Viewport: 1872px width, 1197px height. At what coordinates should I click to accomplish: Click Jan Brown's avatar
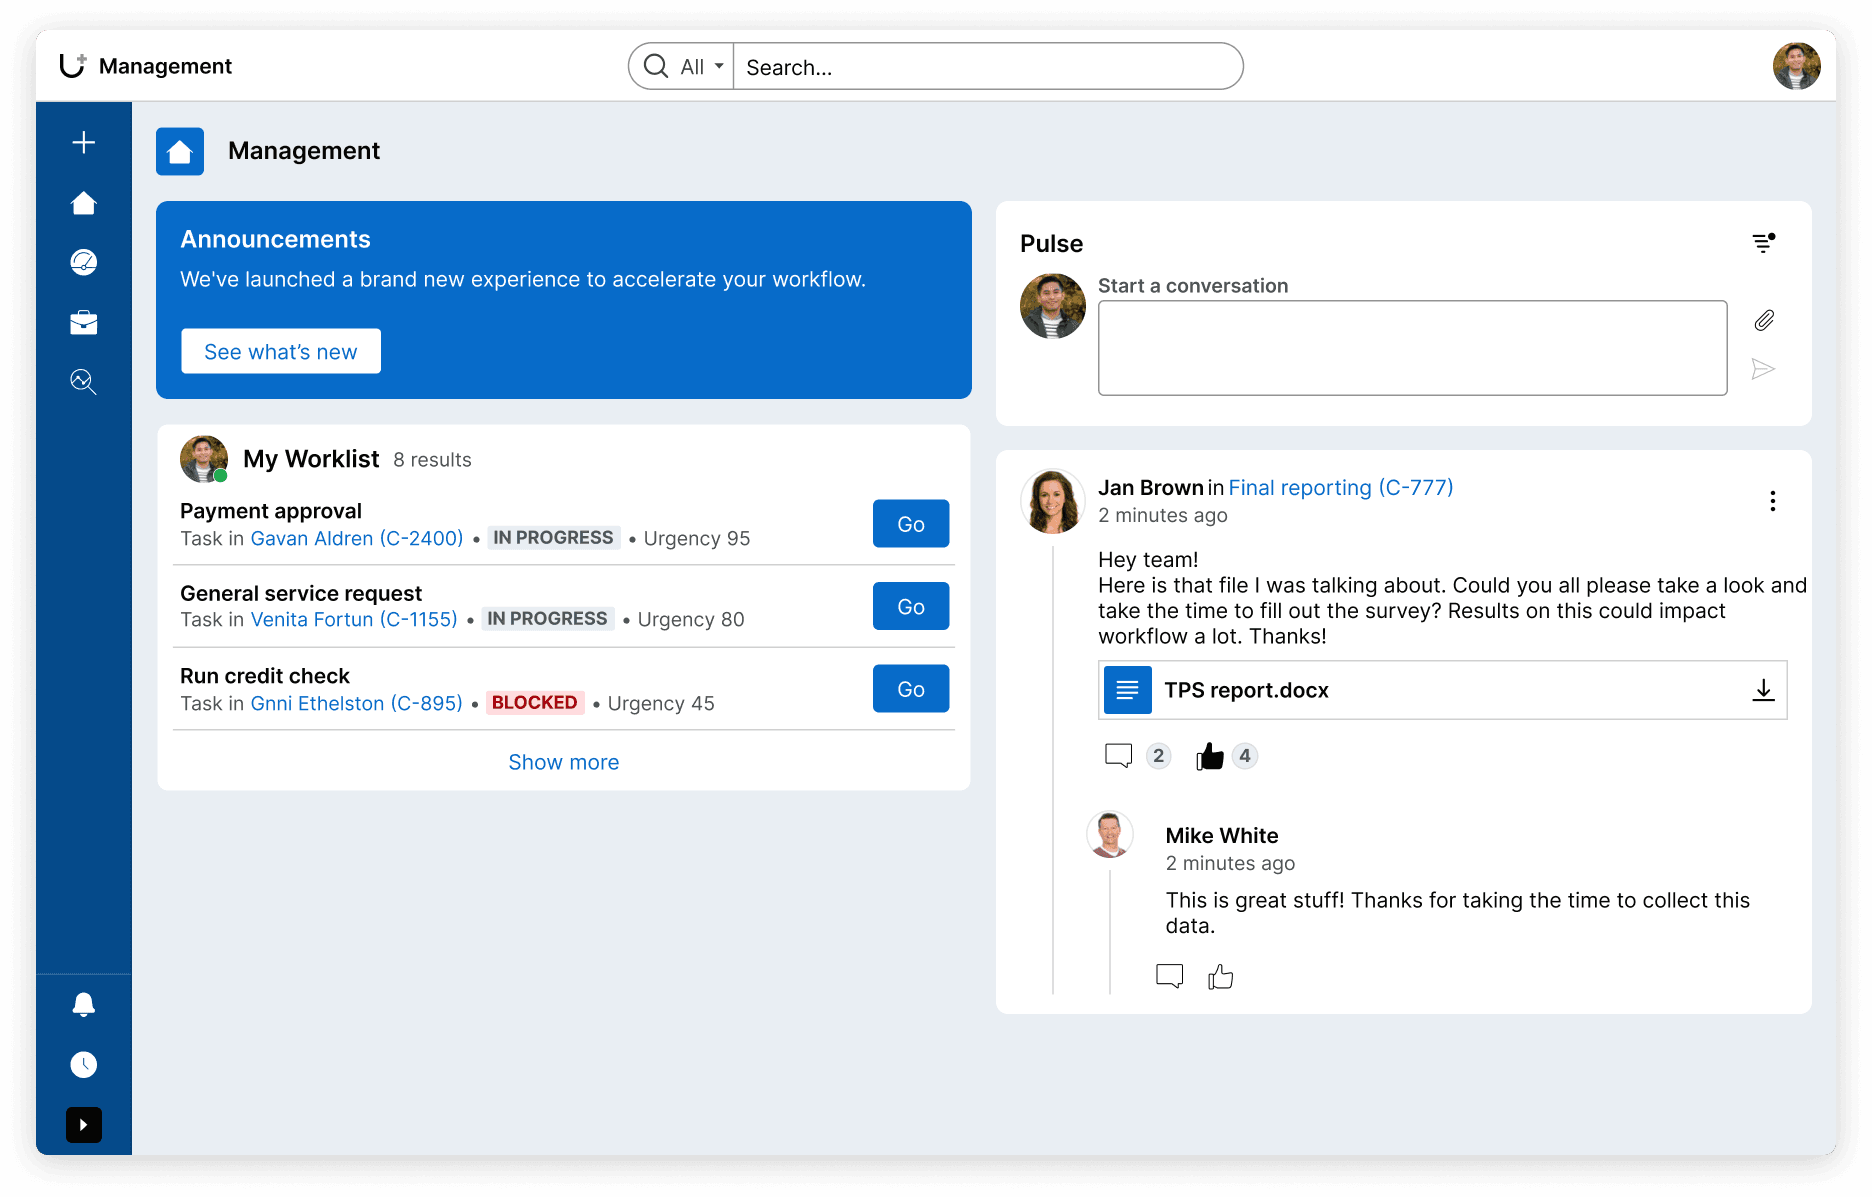pyautogui.click(x=1053, y=501)
